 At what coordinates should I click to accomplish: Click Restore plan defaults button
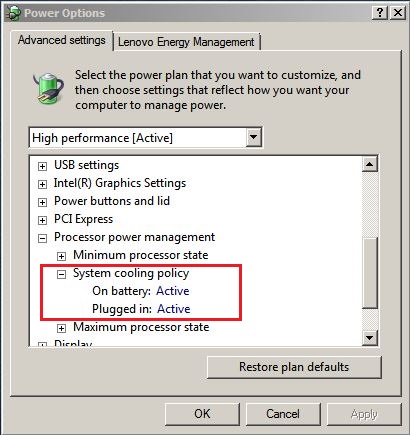[294, 367]
